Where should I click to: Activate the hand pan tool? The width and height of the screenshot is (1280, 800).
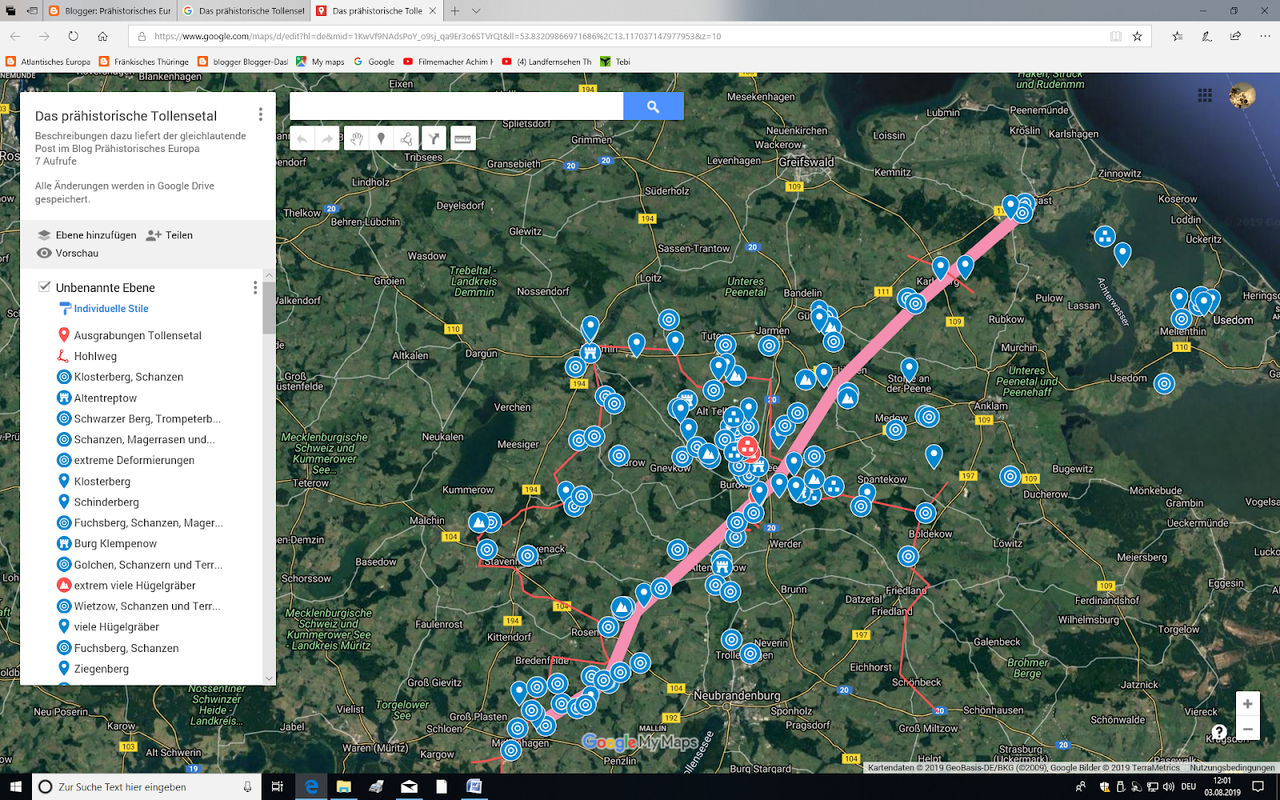click(356, 138)
